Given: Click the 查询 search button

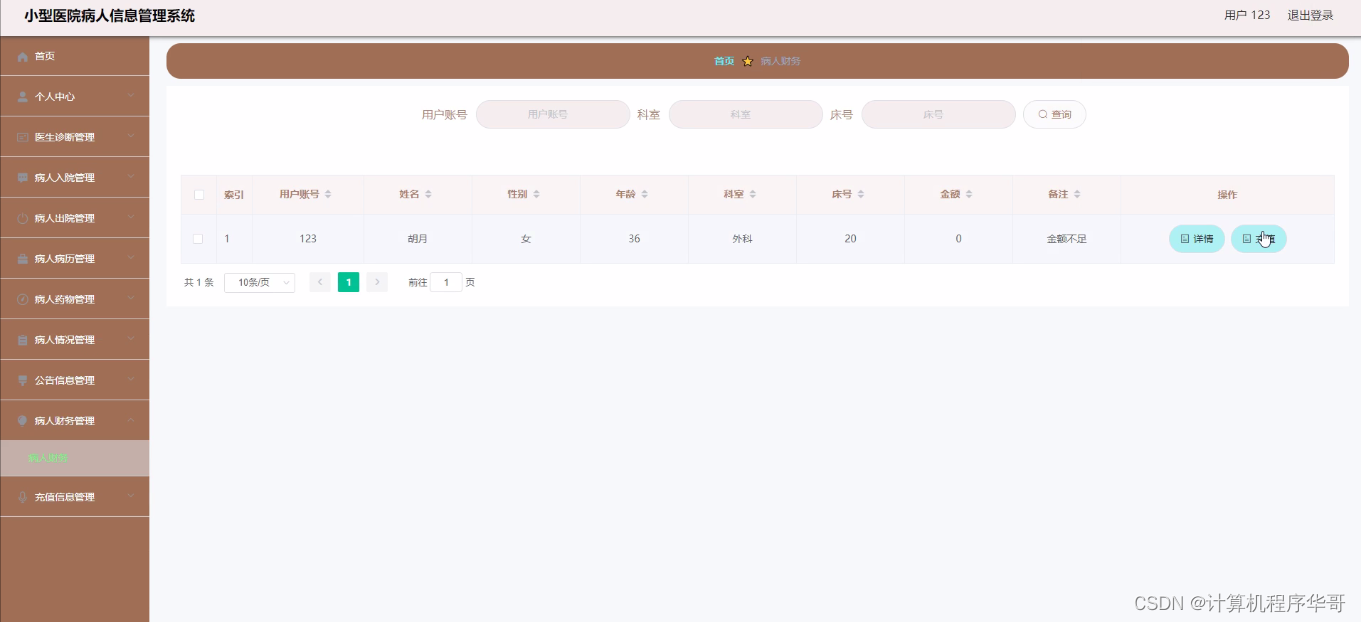Looking at the screenshot, I should (x=1054, y=115).
